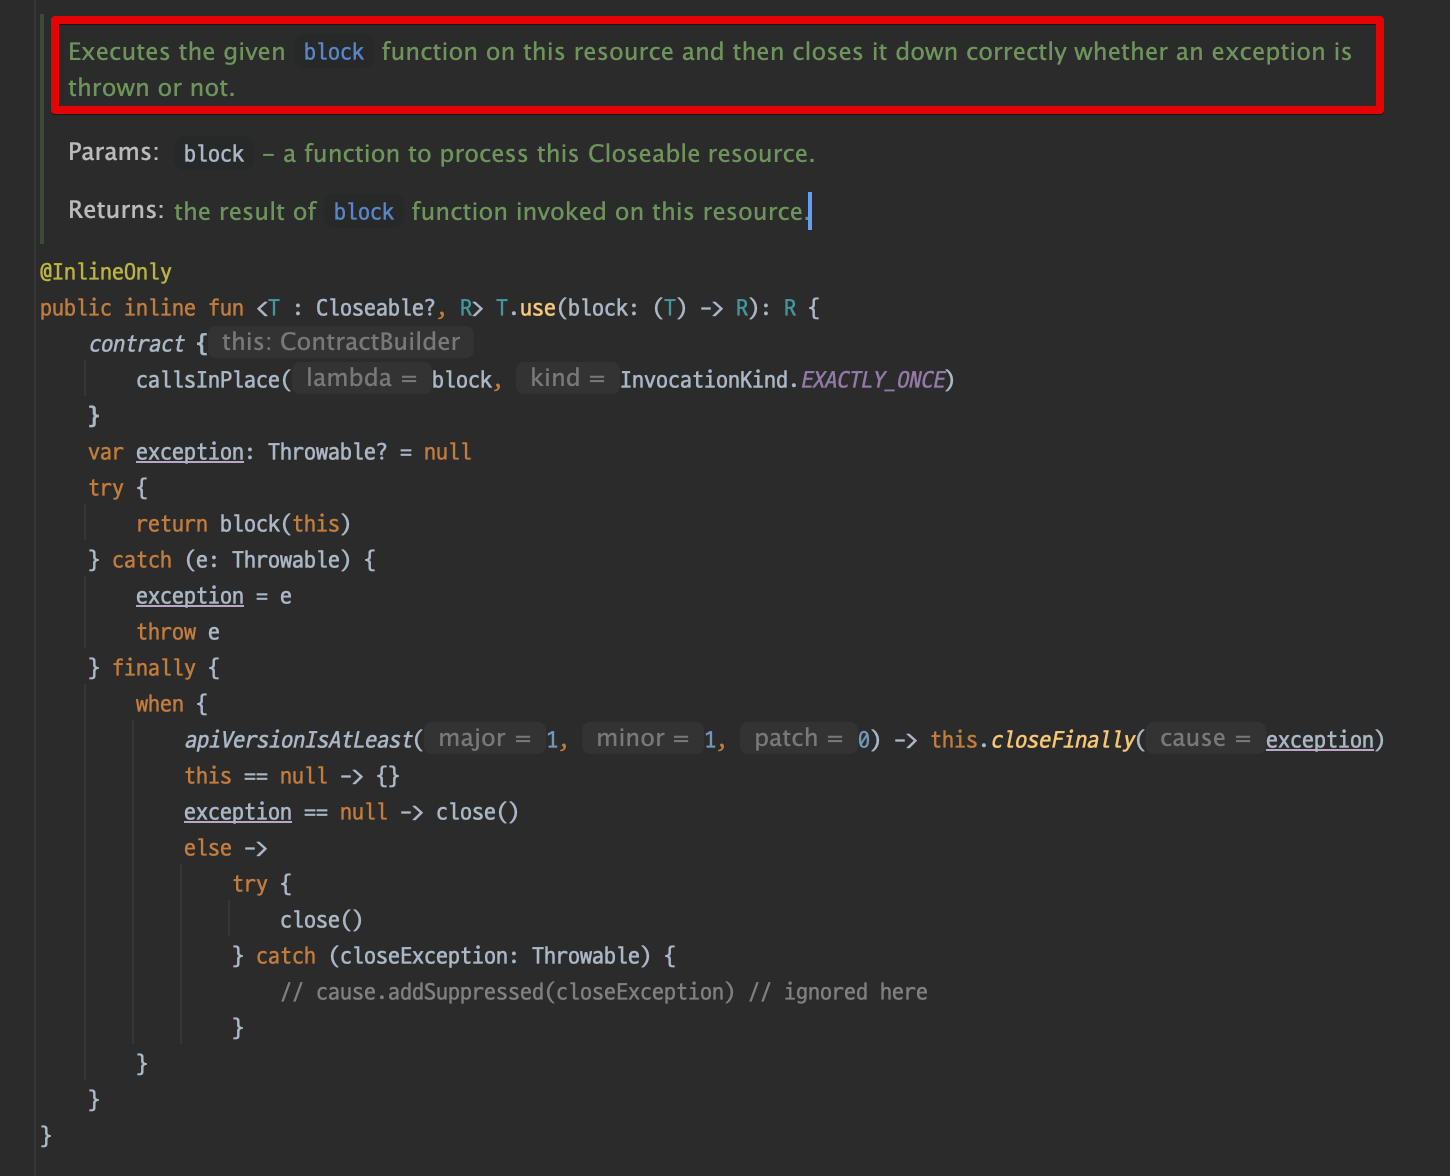Click the "EXACTLY_ONCE" enum constant
The image size is (1450, 1176).
click(873, 380)
